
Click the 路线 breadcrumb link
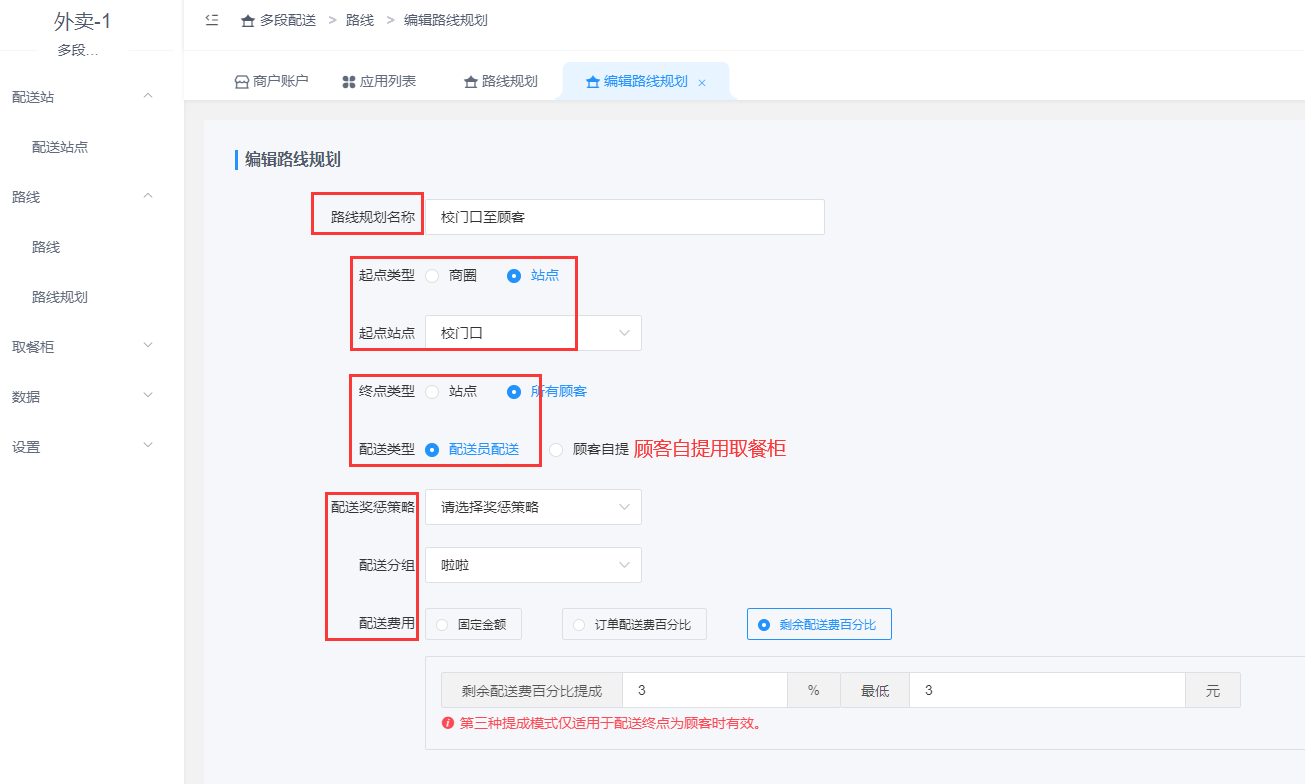click(360, 20)
